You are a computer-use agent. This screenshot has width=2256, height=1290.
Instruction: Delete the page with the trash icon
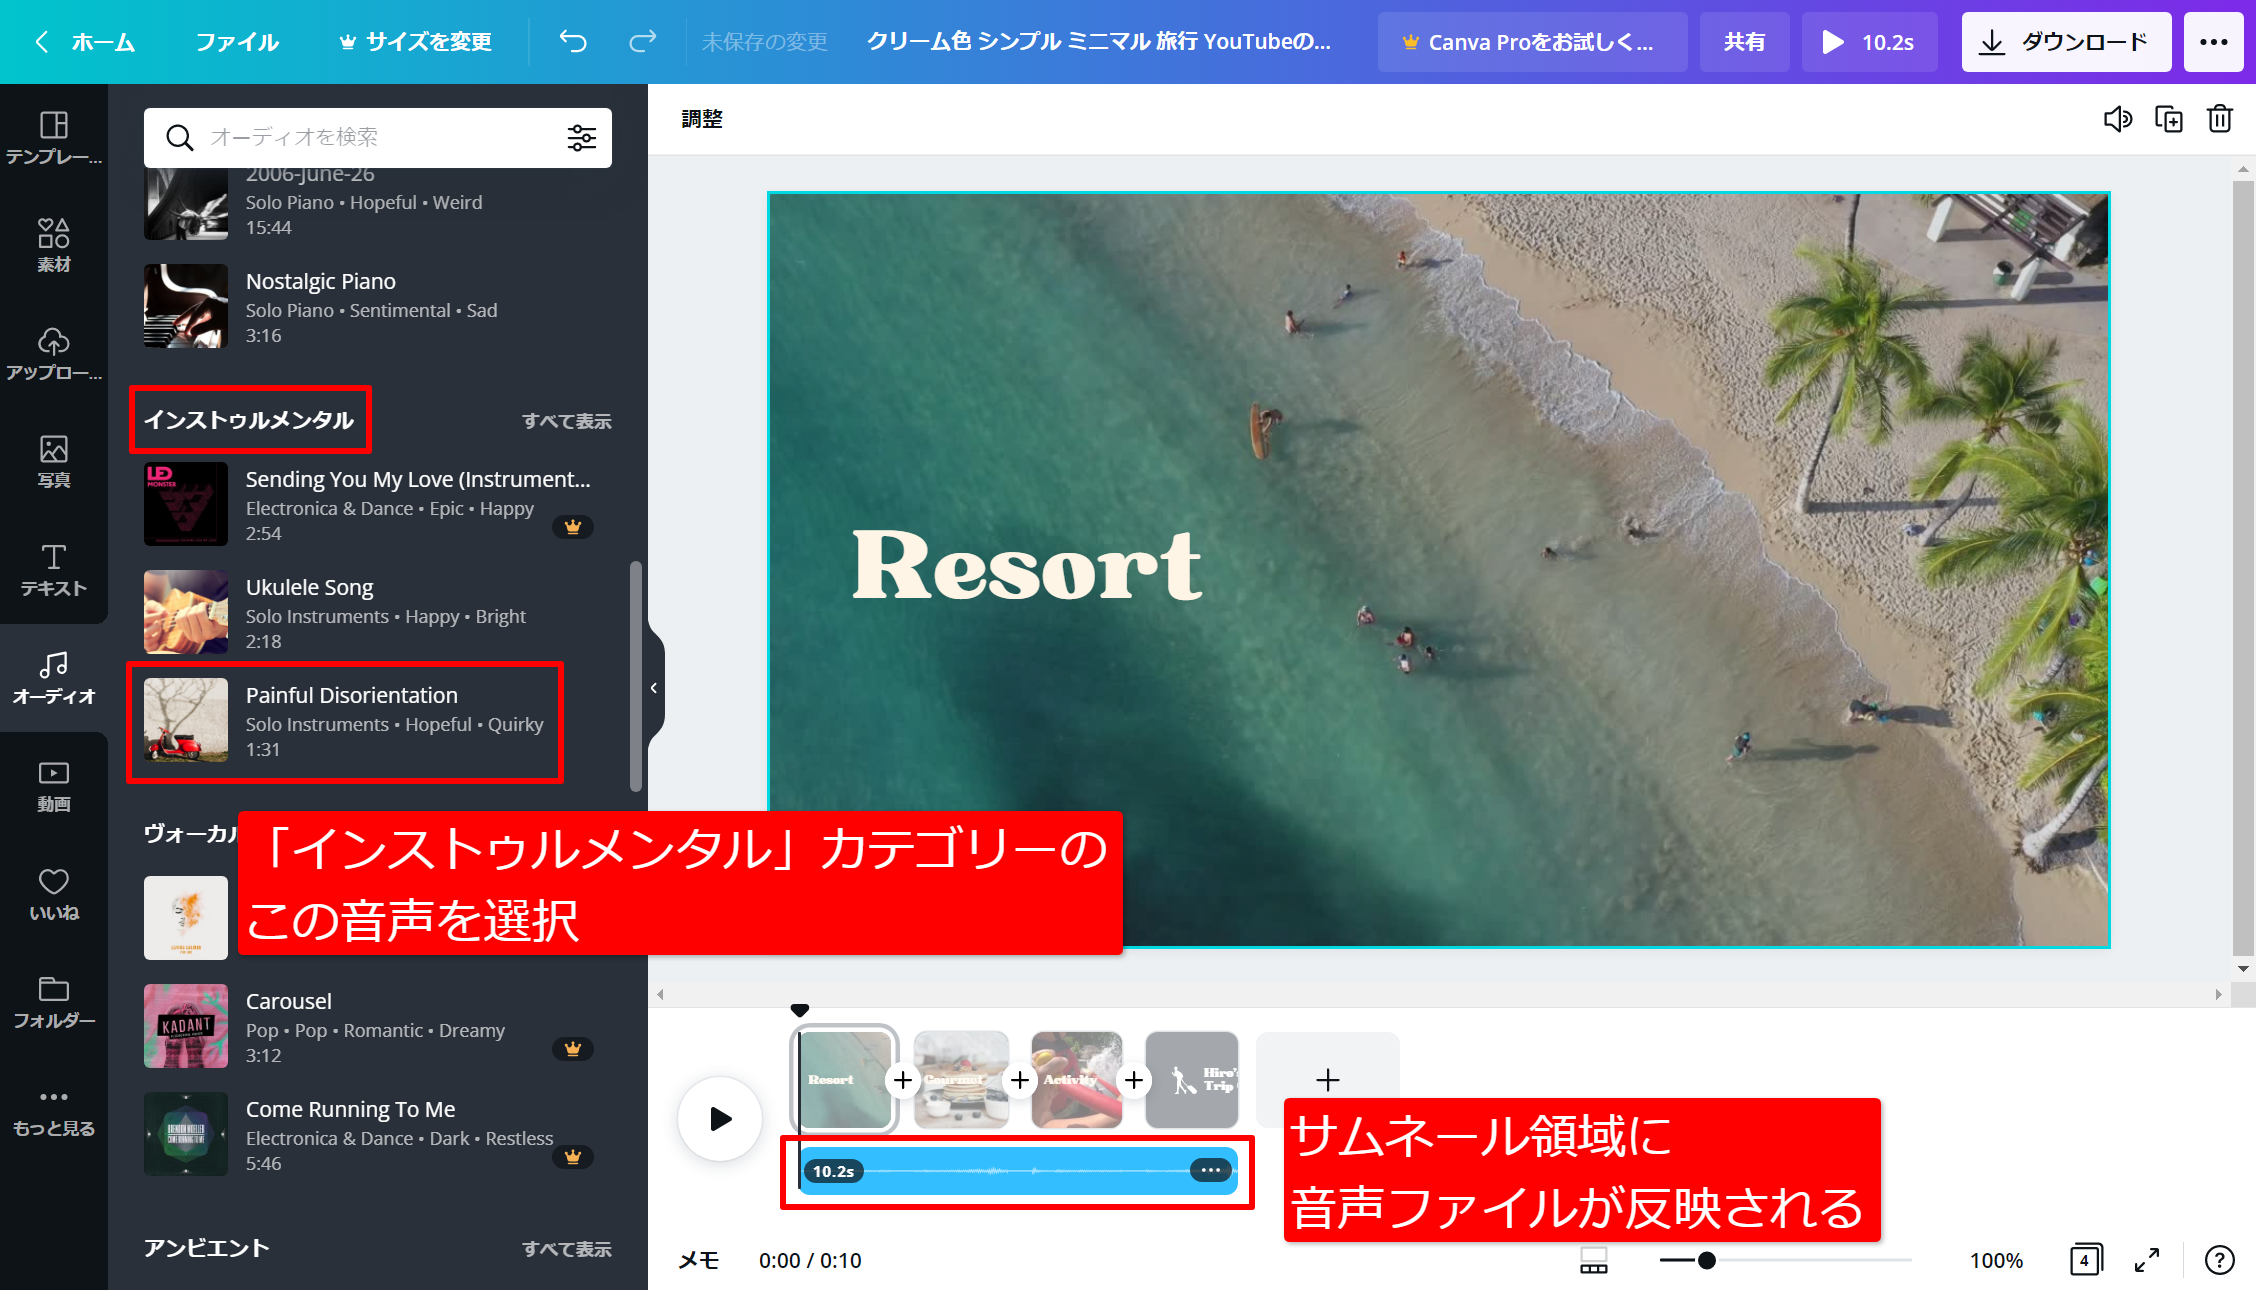click(2220, 119)
